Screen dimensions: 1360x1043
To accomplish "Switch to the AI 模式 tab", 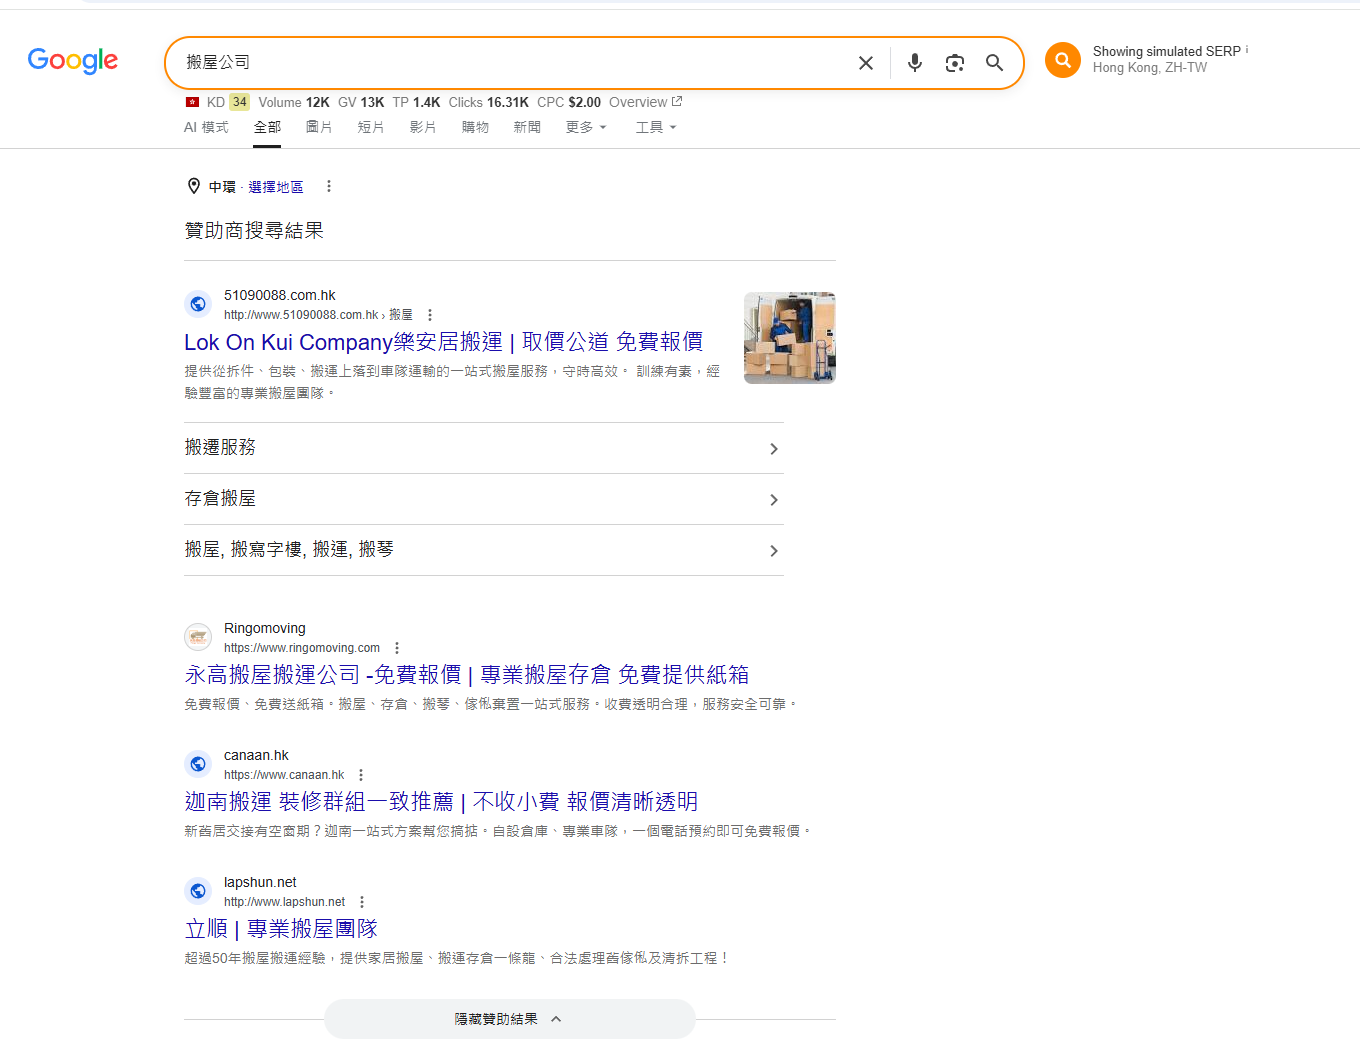I will [206, 127].
